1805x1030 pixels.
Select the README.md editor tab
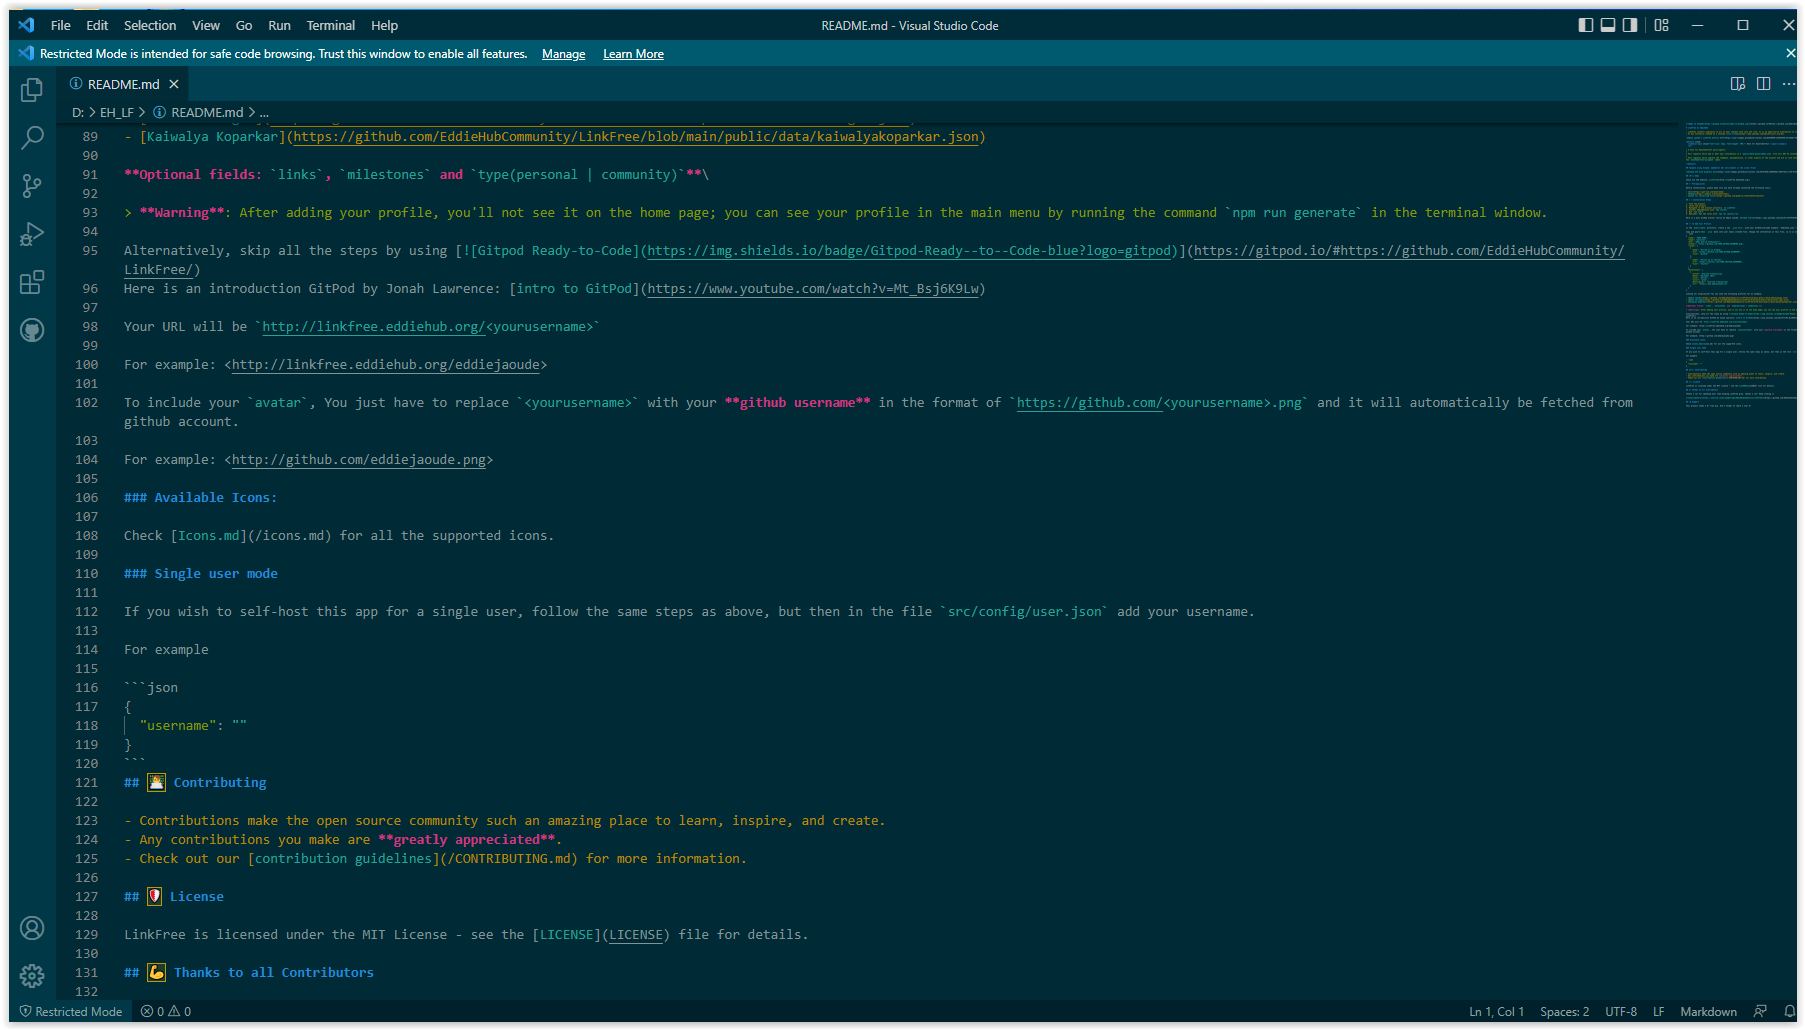123,84
